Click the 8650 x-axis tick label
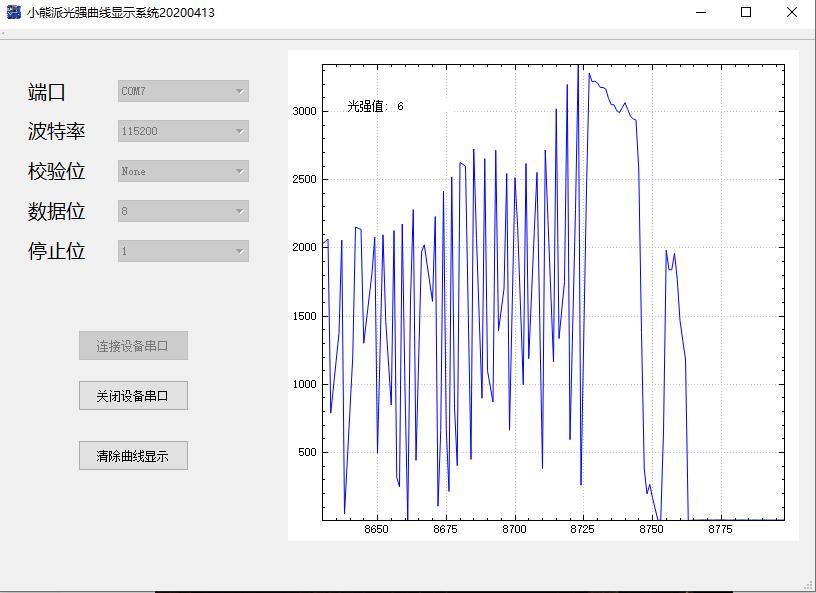Viewport: 816px width, 593px height. point(376,529)
